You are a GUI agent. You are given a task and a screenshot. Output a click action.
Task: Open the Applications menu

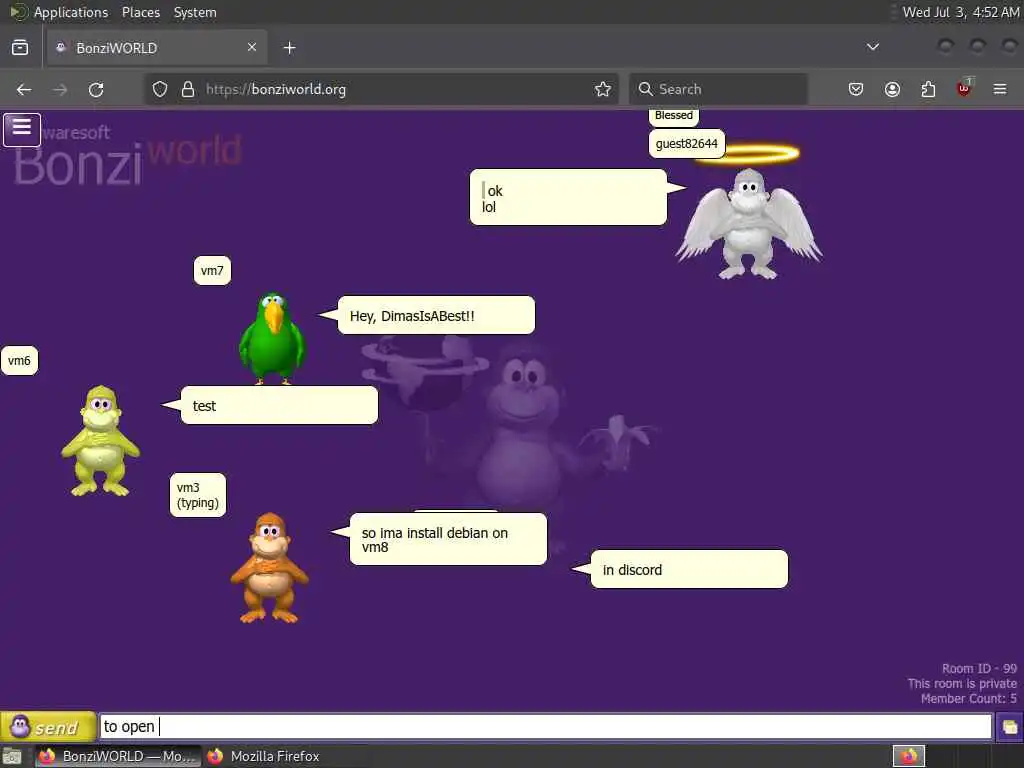pos(71,12)
